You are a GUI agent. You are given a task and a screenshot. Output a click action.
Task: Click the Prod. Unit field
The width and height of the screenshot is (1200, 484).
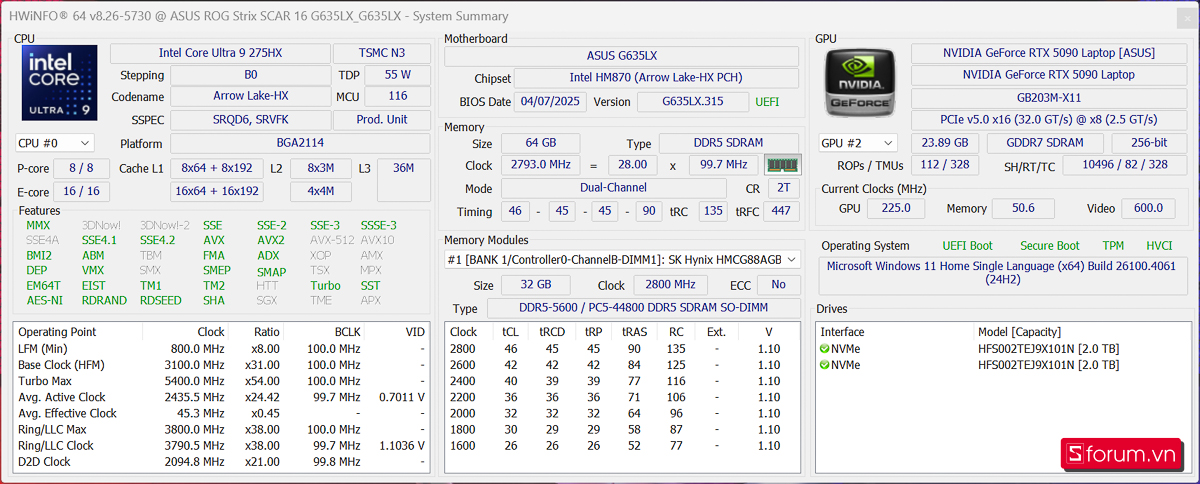tap(383, 119)
